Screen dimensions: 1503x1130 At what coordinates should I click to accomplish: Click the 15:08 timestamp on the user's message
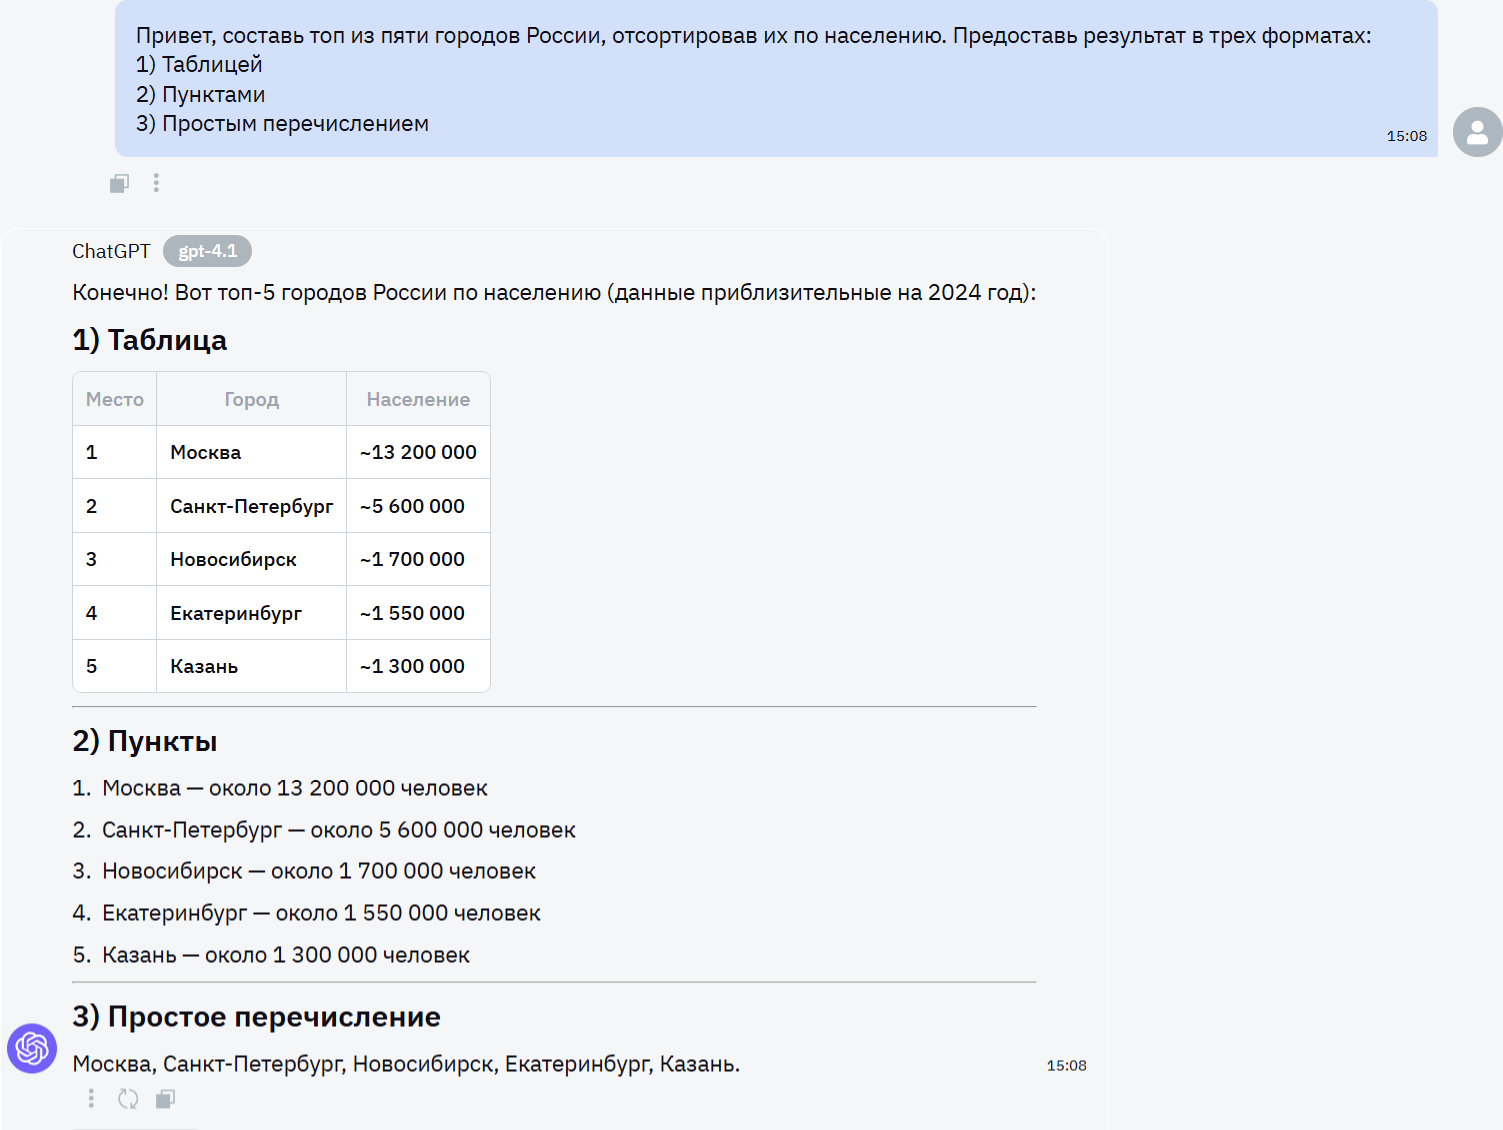point(1406,136)
